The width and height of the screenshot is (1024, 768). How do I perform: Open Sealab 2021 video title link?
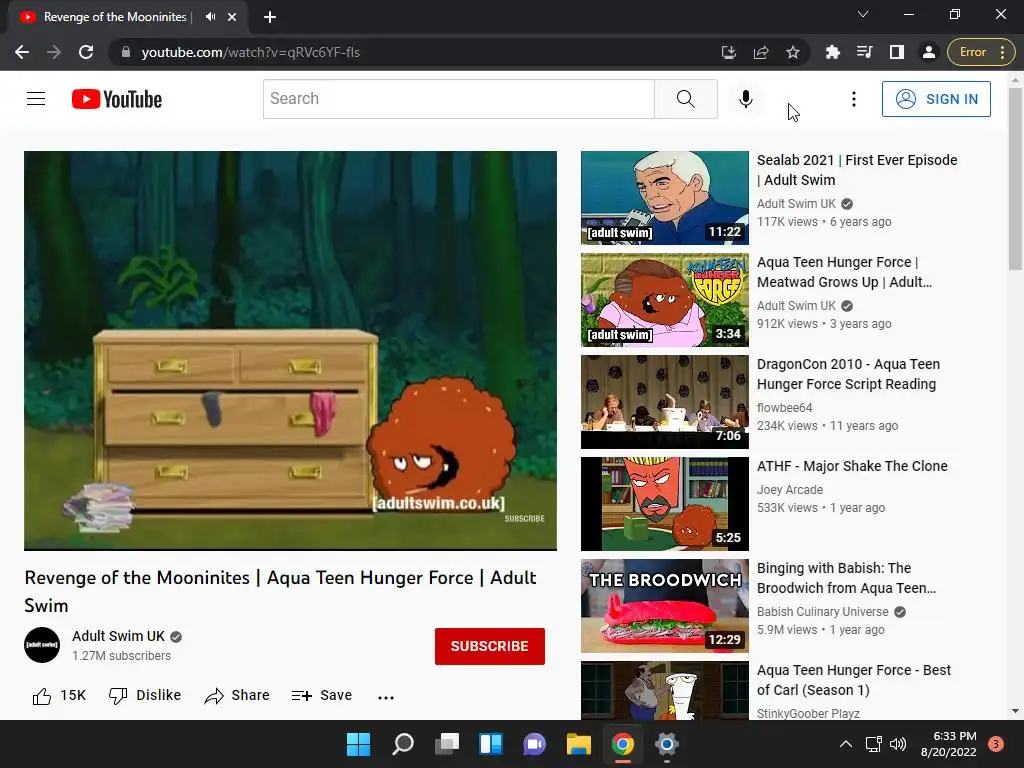(857, 170)
